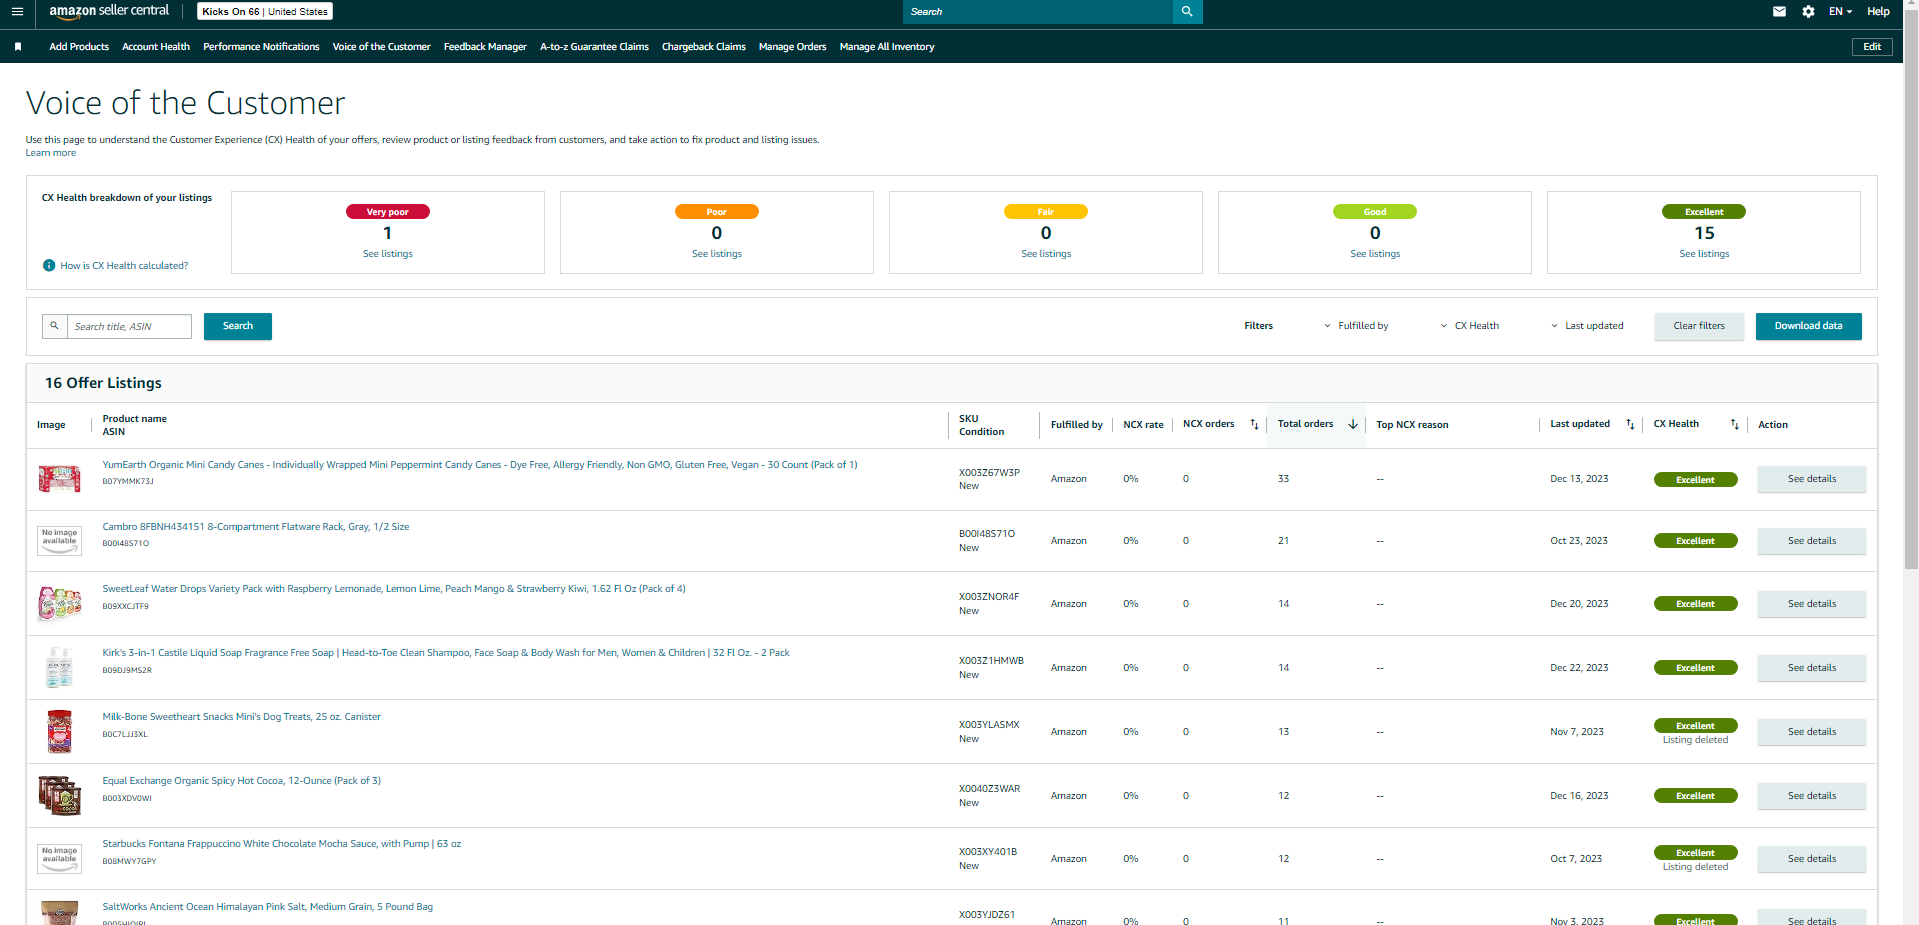This screenshot has height=925, width=1919.
Task: Open Cambro 8-Compartment Flatware Rack product link
Action: tap(256, 527)
